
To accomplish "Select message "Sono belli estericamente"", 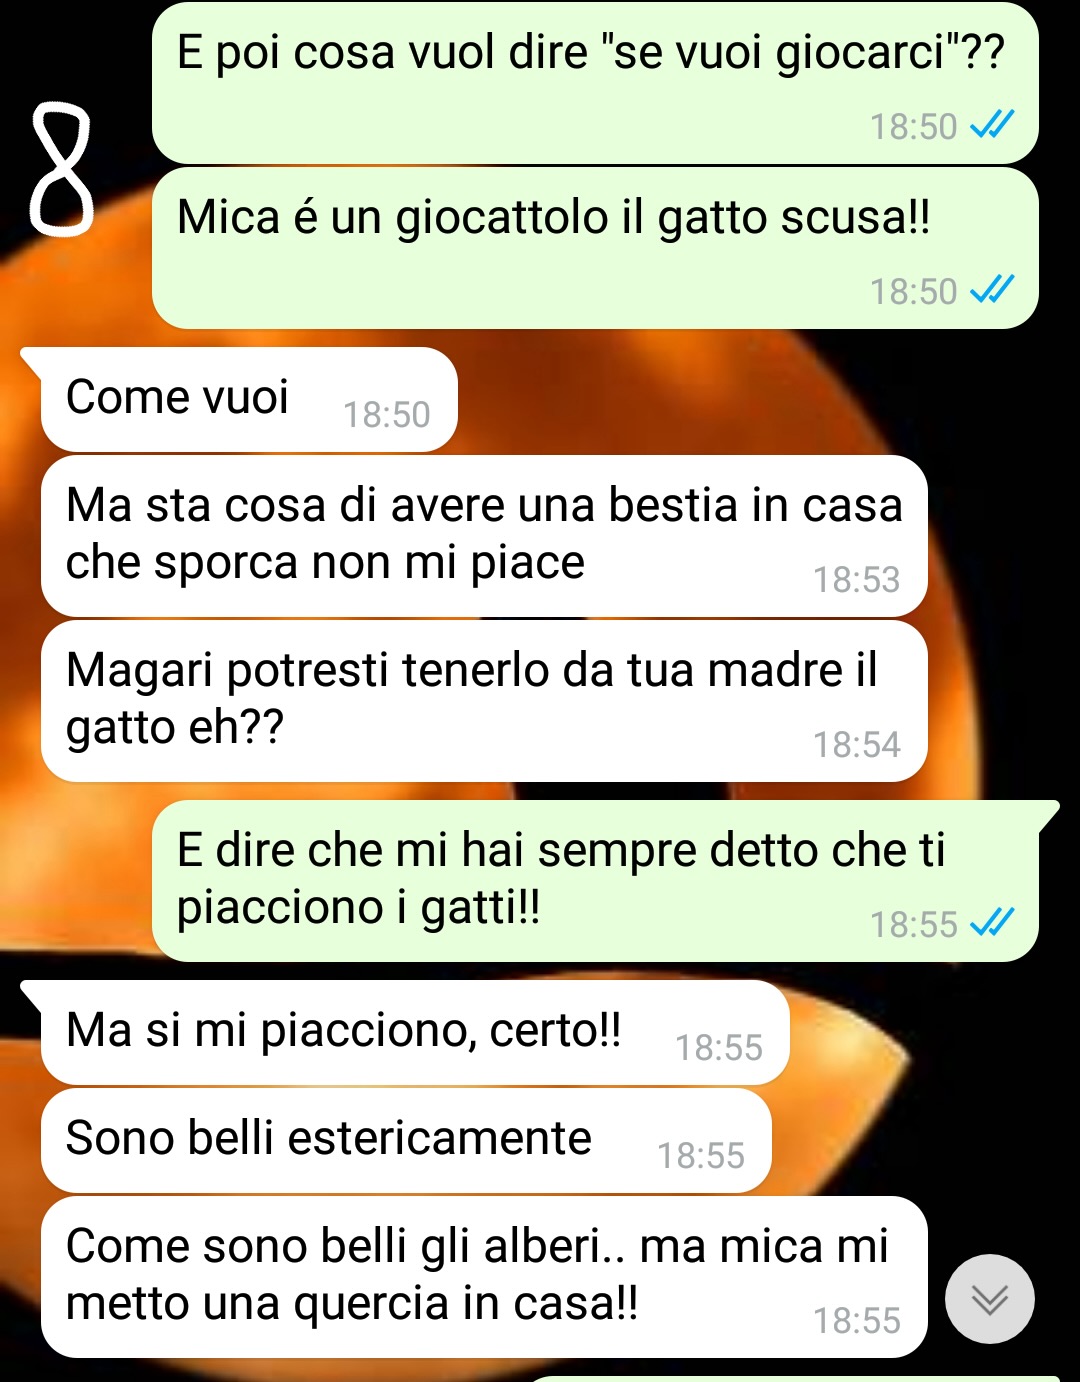I will tap(406, 1140).
